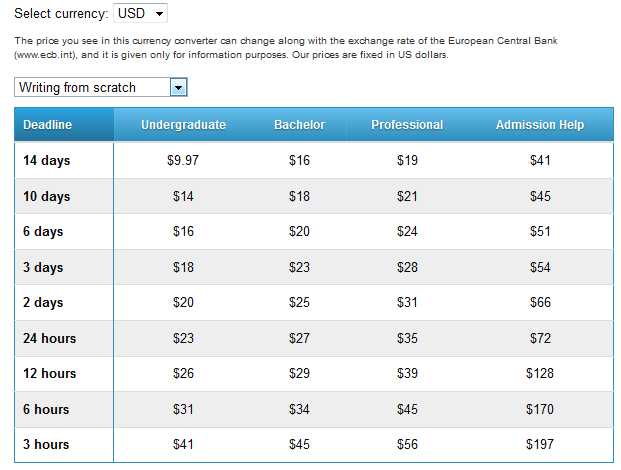Click the $72 Admission Help price

tap(540, 338)
